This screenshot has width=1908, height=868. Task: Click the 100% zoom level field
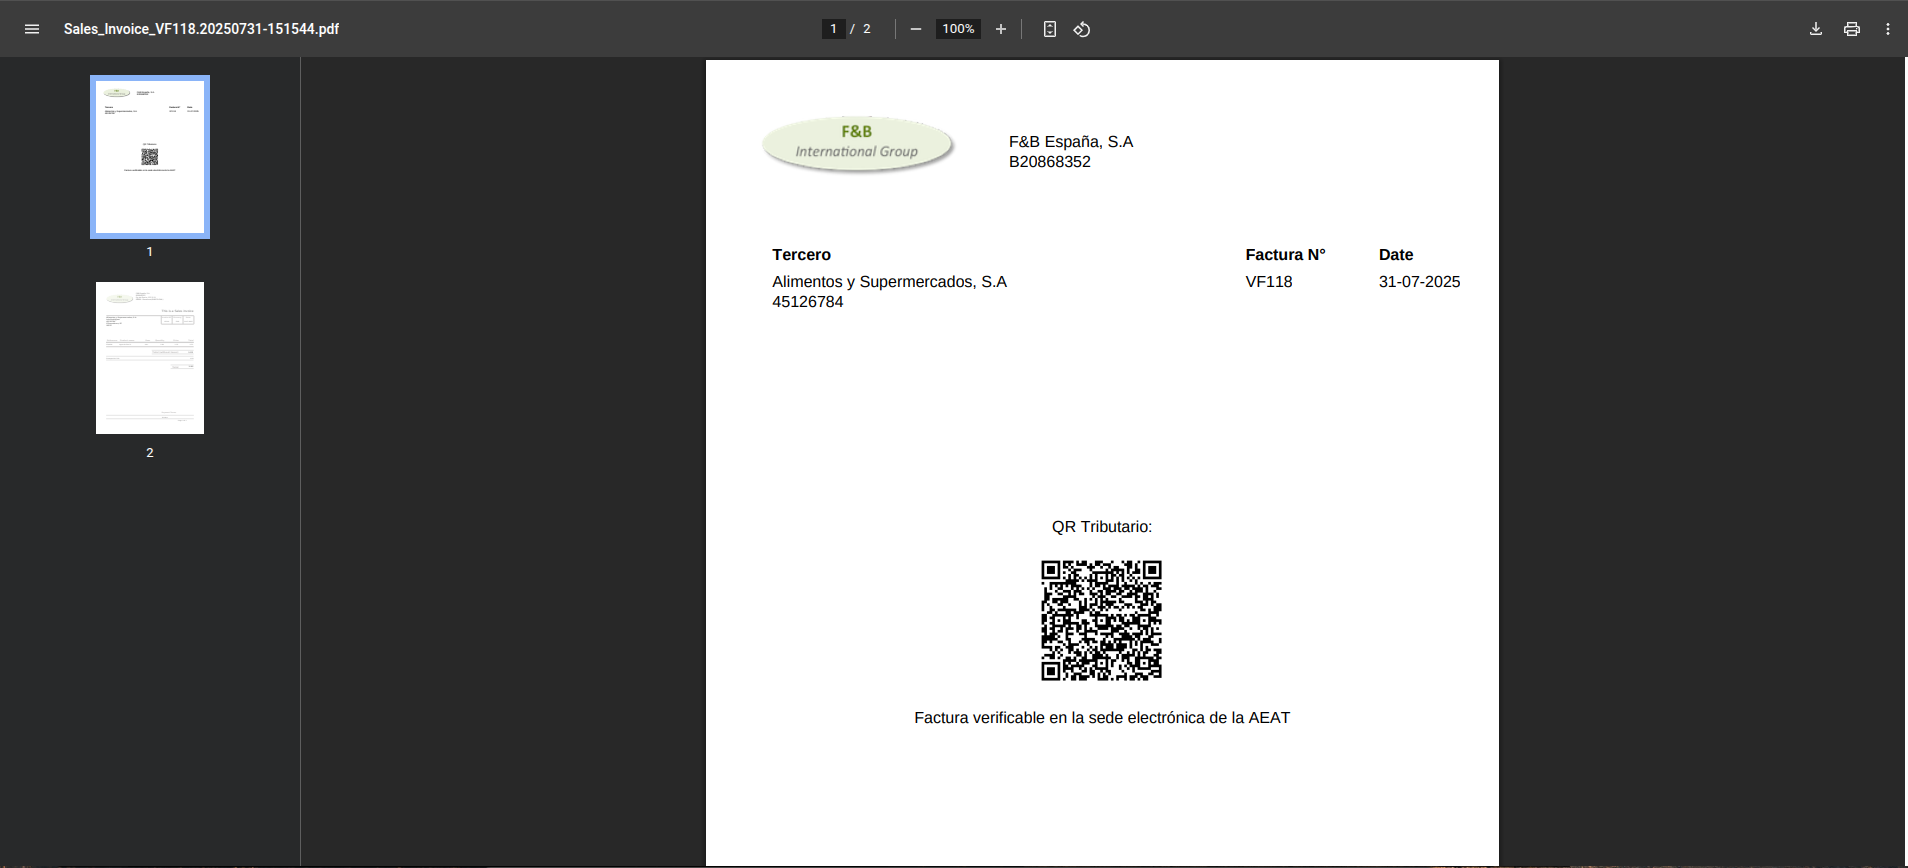[x=958, y=29]
